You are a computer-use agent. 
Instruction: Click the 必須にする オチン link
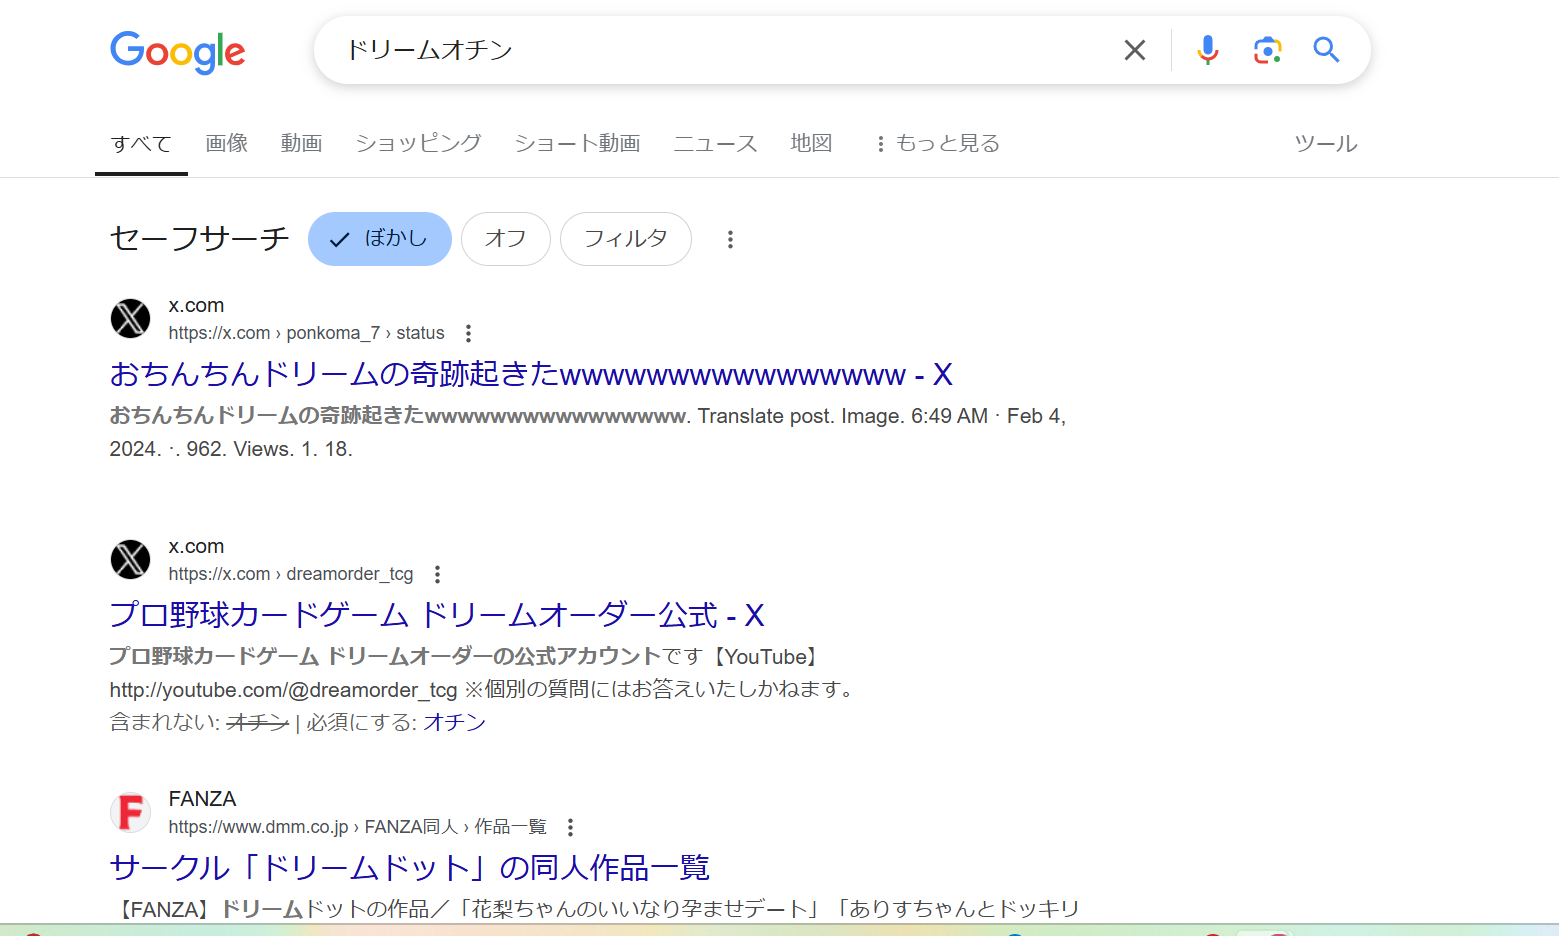click(x=454, y=722)
